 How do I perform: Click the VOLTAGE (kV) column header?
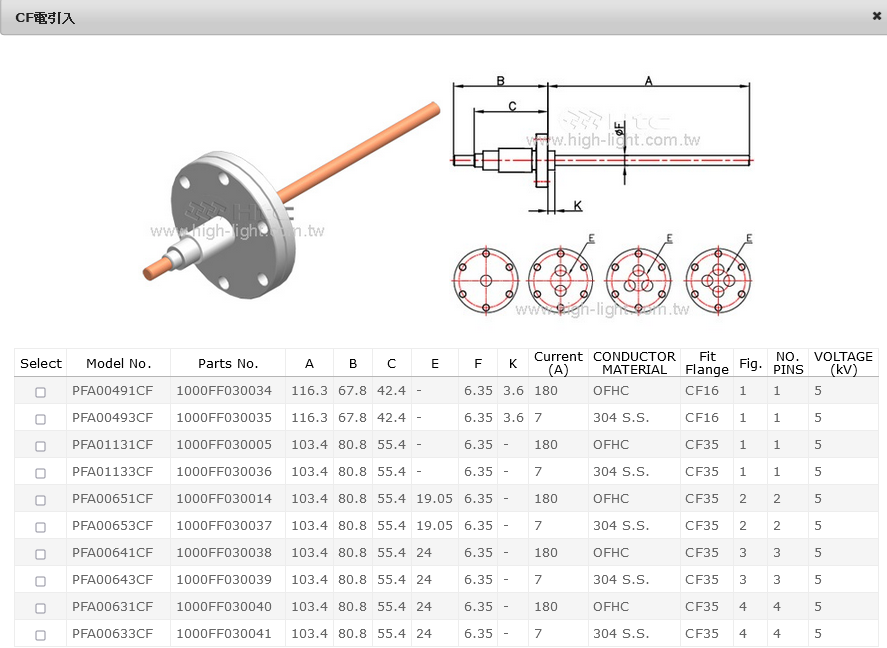pyautogui.click(x=843, y=363)
